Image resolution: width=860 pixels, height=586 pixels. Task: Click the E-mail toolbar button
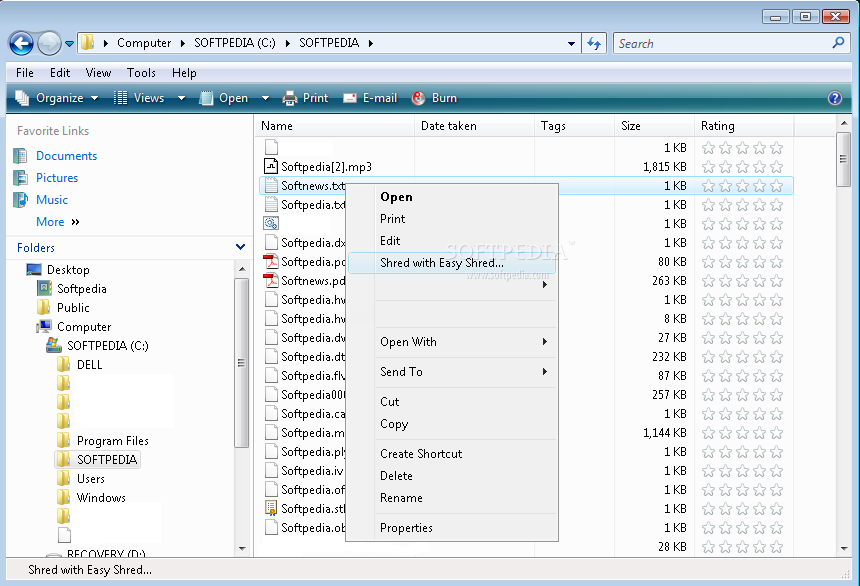[370, 98]
